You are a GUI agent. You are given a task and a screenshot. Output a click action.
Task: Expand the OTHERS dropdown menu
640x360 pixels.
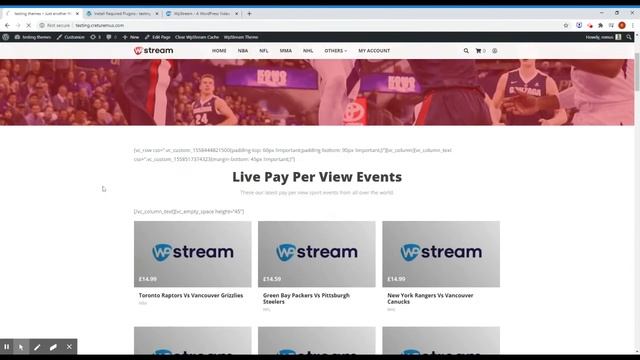336,51
